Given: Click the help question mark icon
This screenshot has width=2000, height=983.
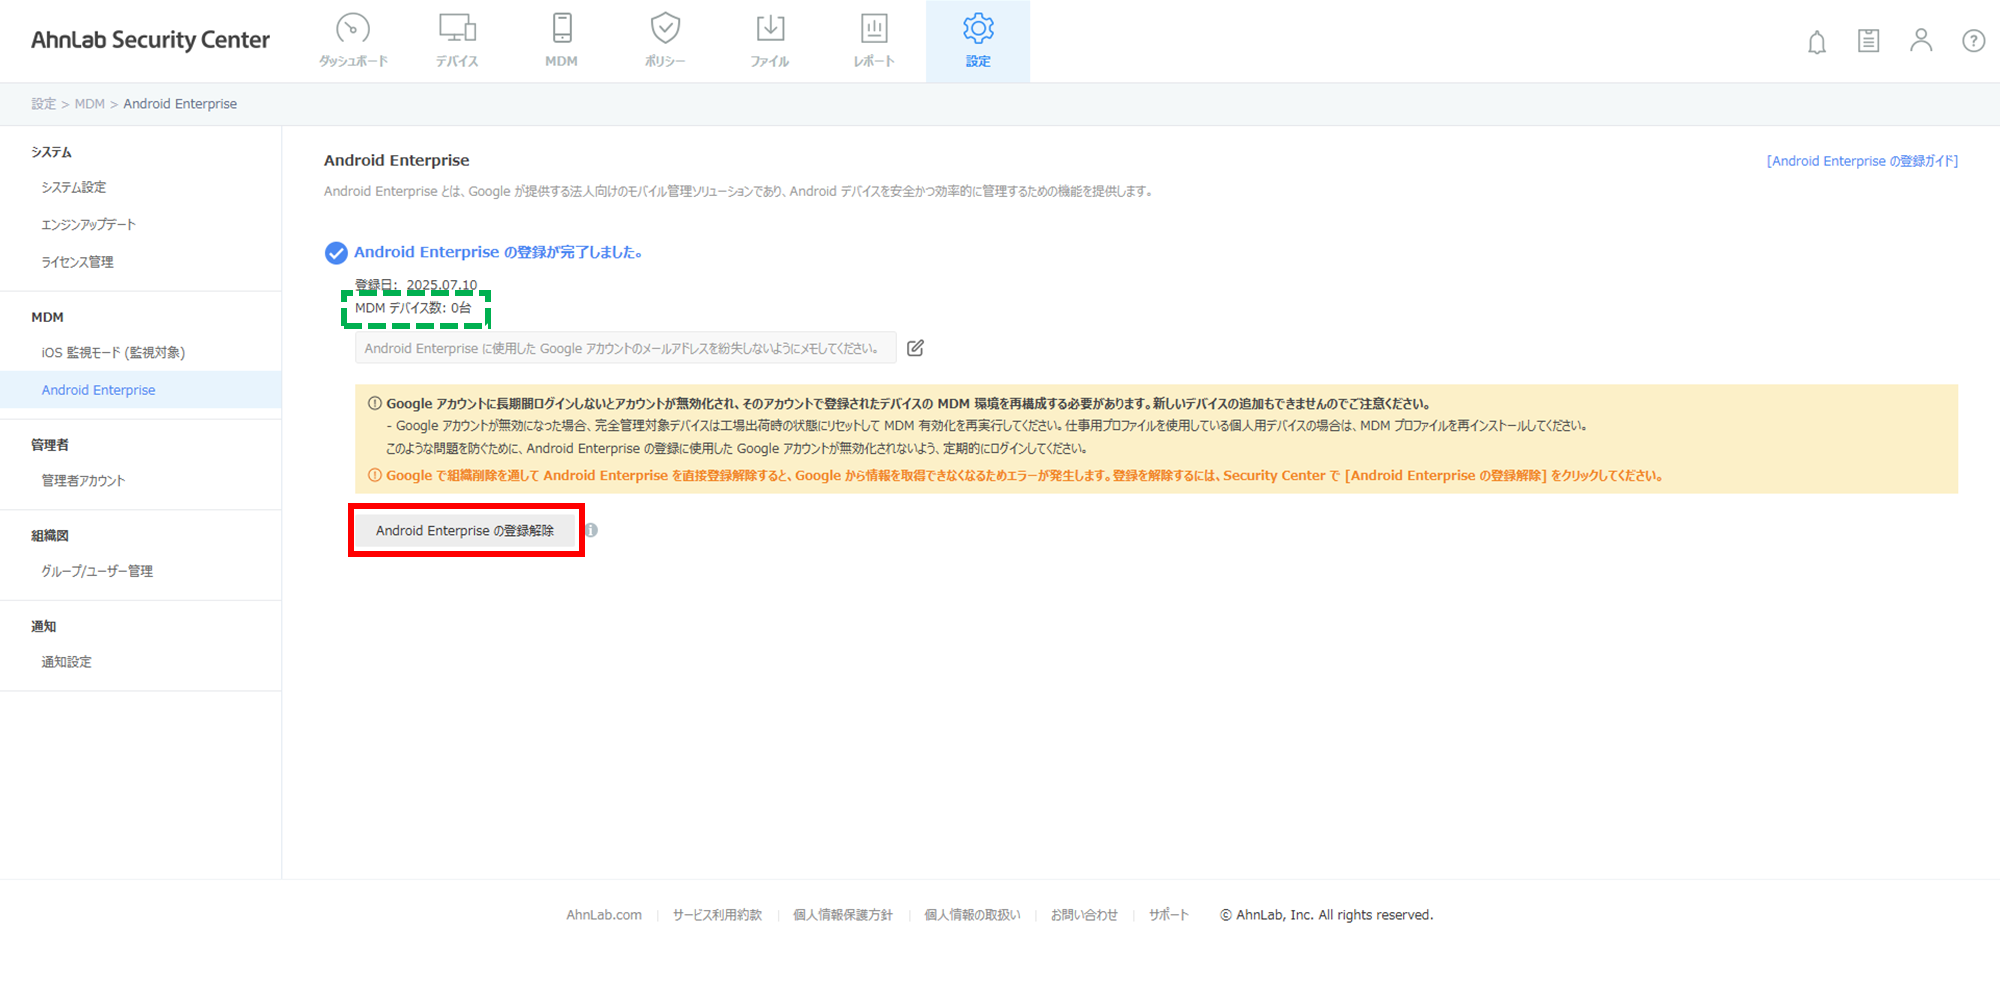Looking at the screenshot, I should click(1973, 41).
